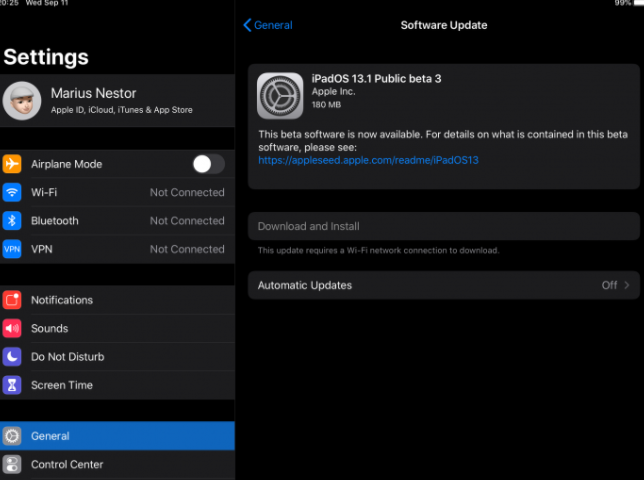
Task: Tap the Bluetooth 'Not Connected' status
Action: point(187,221)
